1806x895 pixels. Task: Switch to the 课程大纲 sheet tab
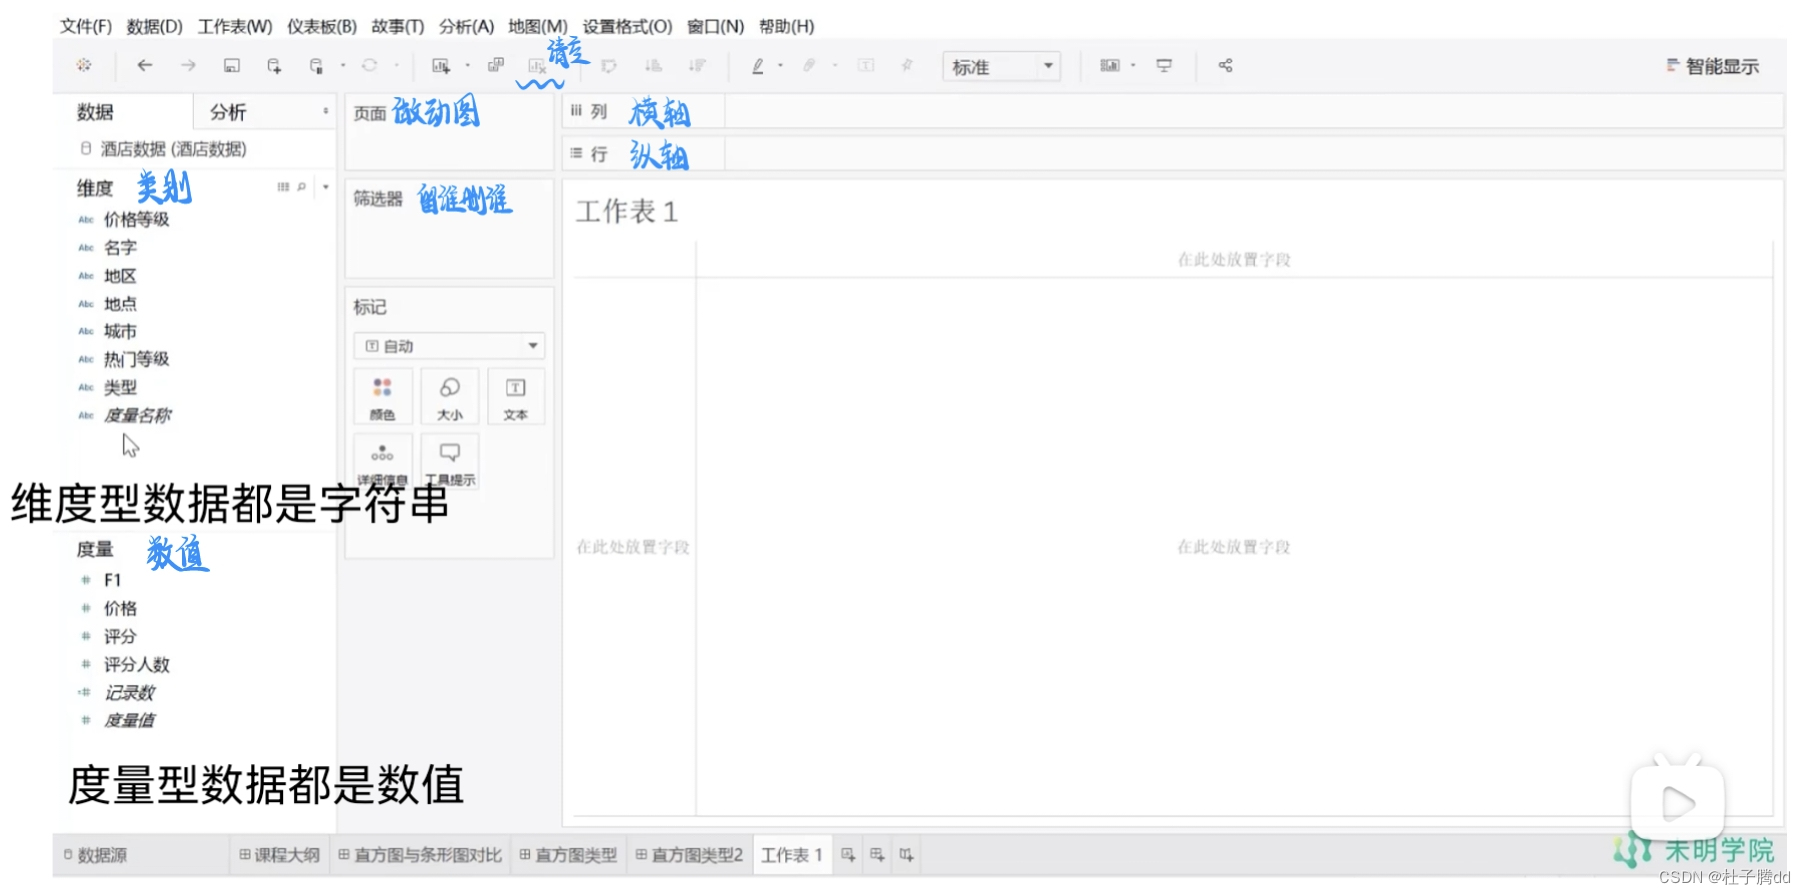point(279,855)
